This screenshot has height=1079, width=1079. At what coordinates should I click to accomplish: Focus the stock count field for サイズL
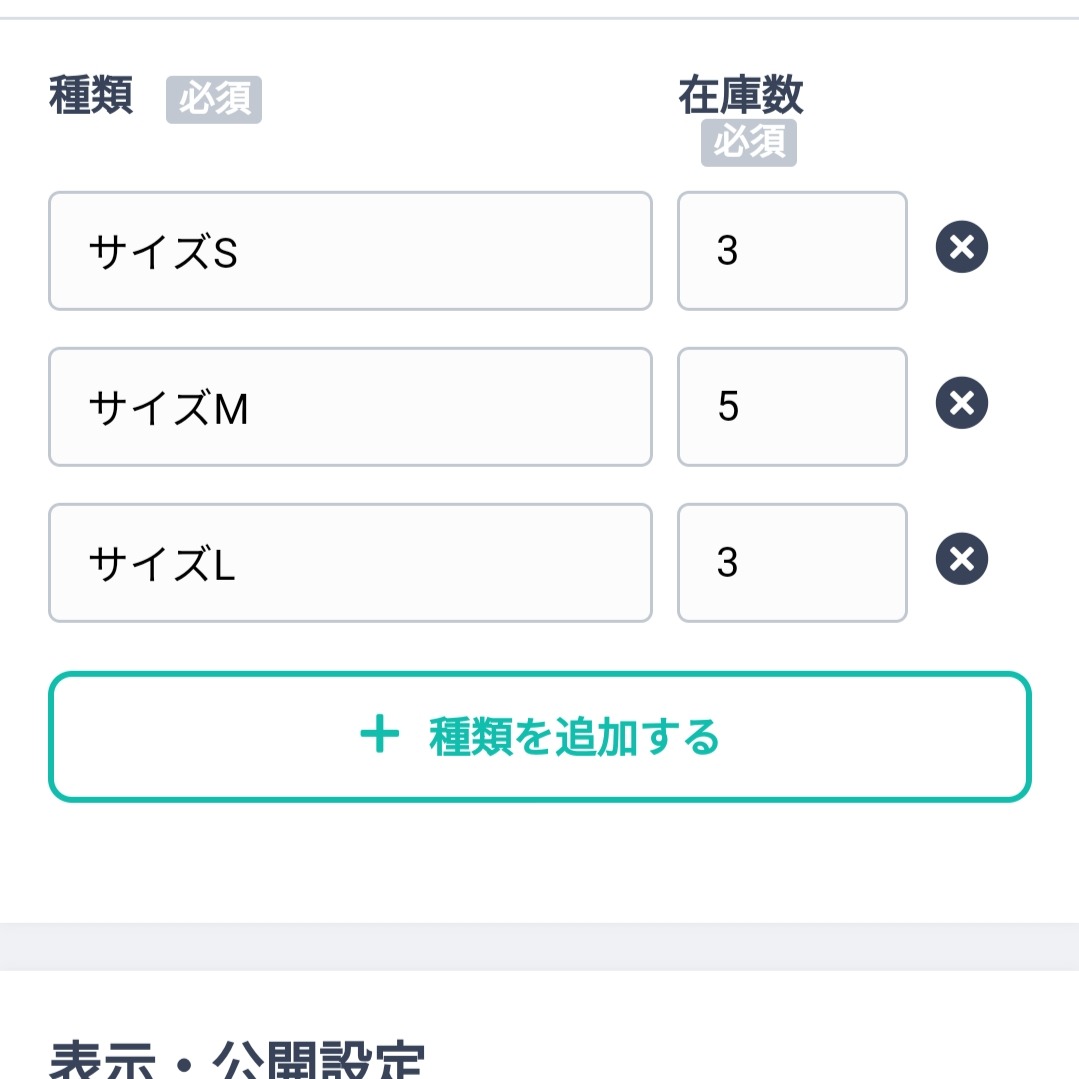coord(792,563)
